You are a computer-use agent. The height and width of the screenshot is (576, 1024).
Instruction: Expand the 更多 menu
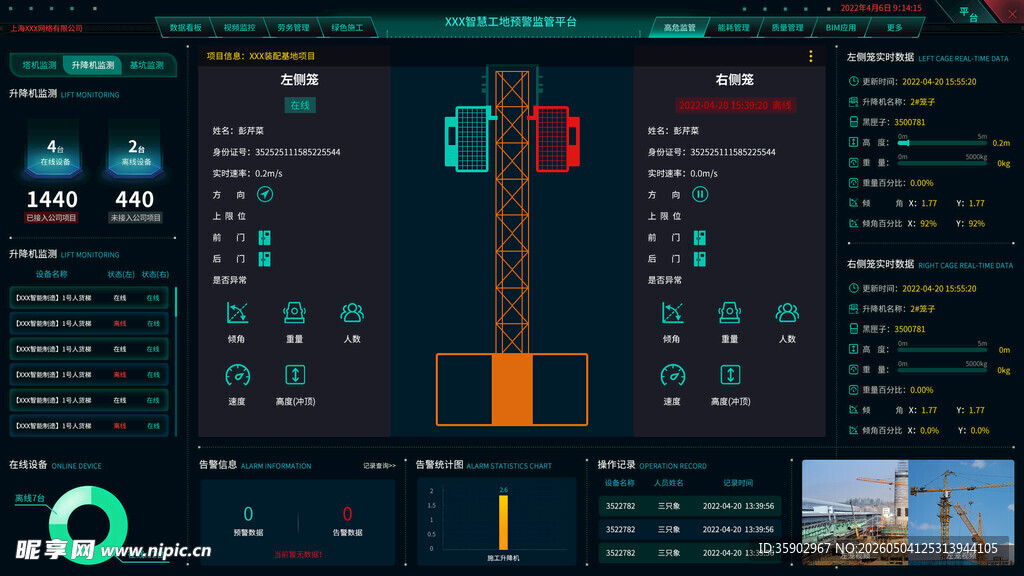pos(895,27)
